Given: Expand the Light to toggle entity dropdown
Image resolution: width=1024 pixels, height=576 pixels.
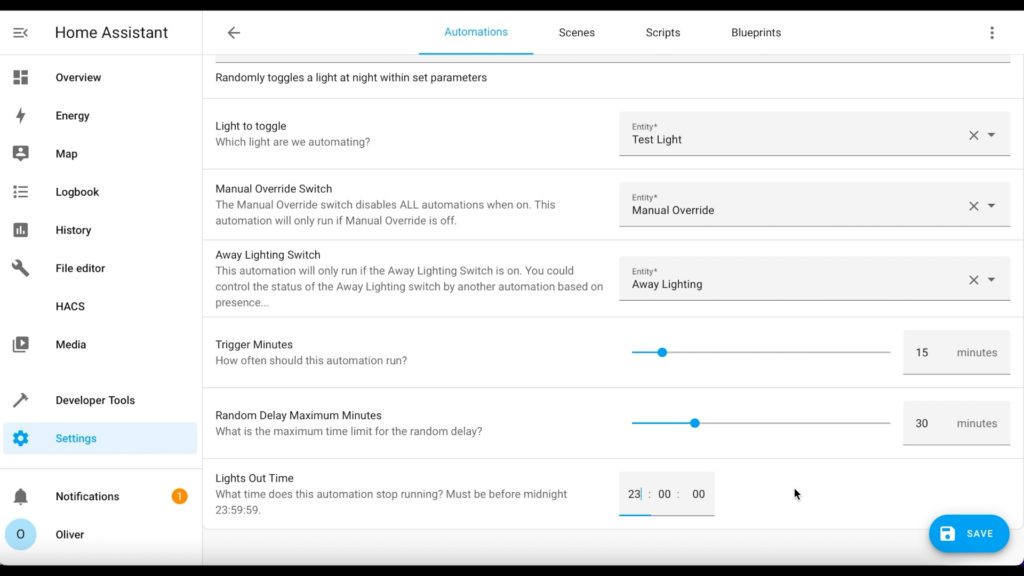Looking at the screenshot, I should pyautogui.click(x=991, y=135).
